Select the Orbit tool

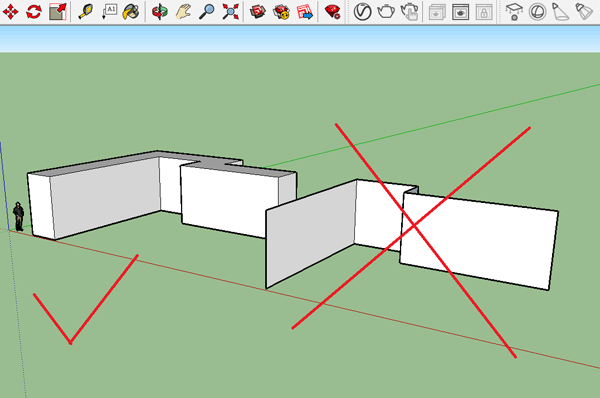(160, 12)
